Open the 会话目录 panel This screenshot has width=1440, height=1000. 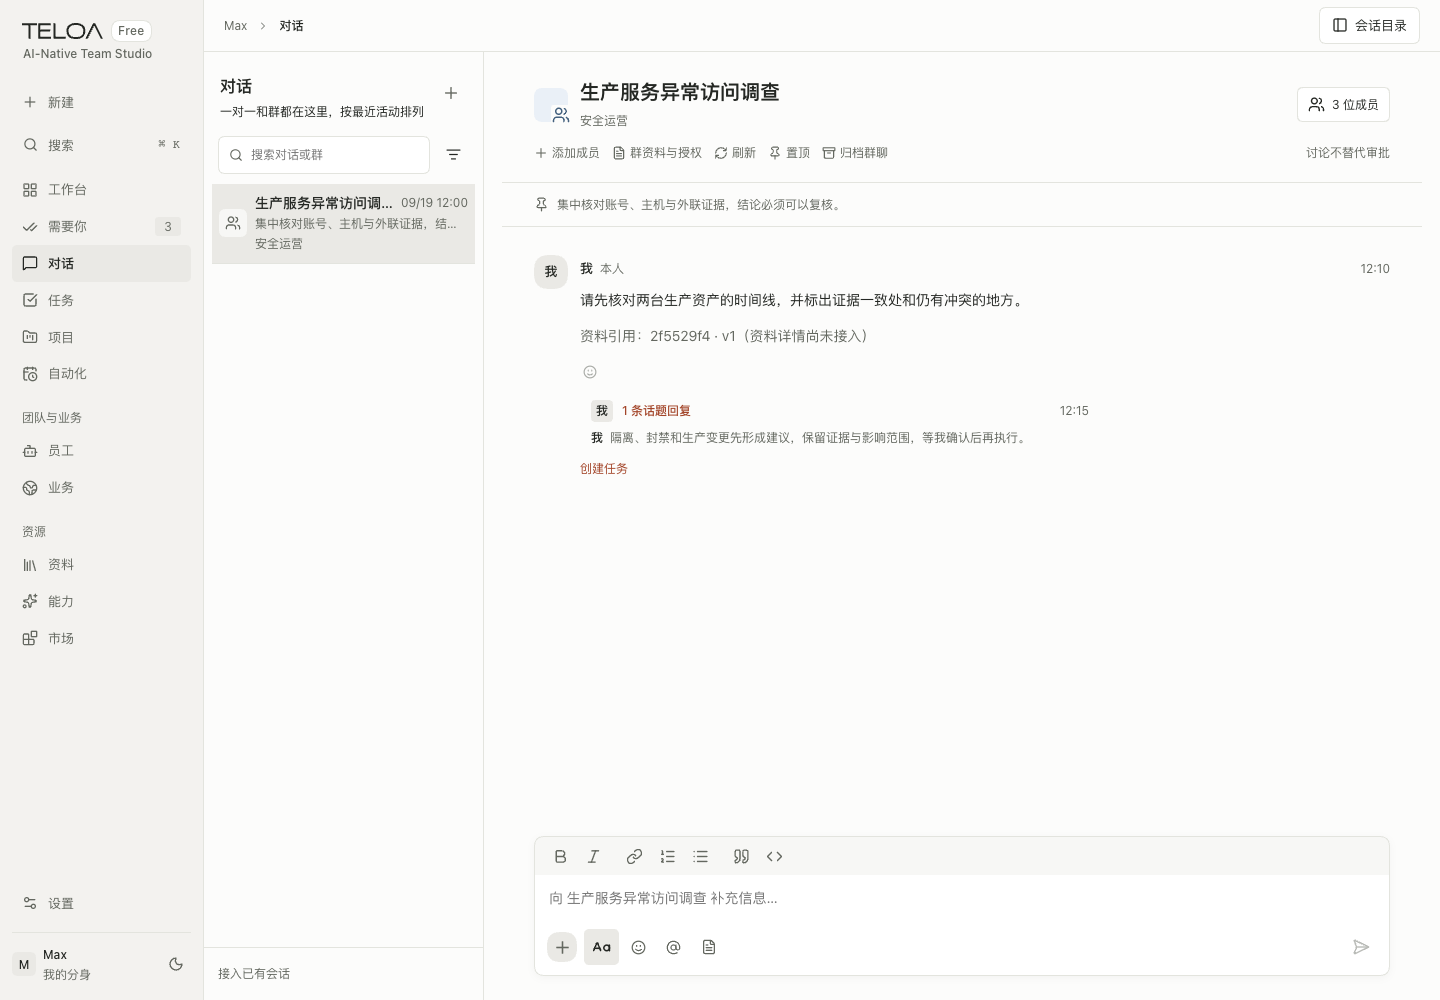1369,26
